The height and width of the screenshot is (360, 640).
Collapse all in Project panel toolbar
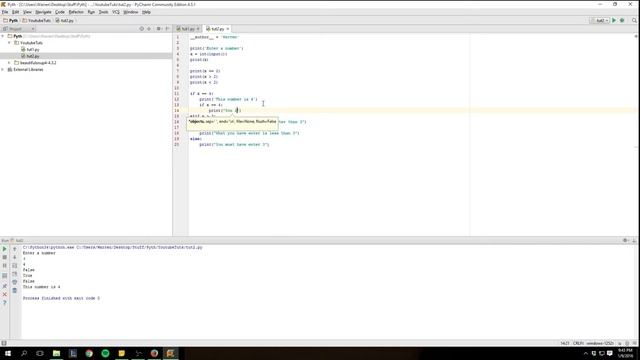(x=149, y=29)
